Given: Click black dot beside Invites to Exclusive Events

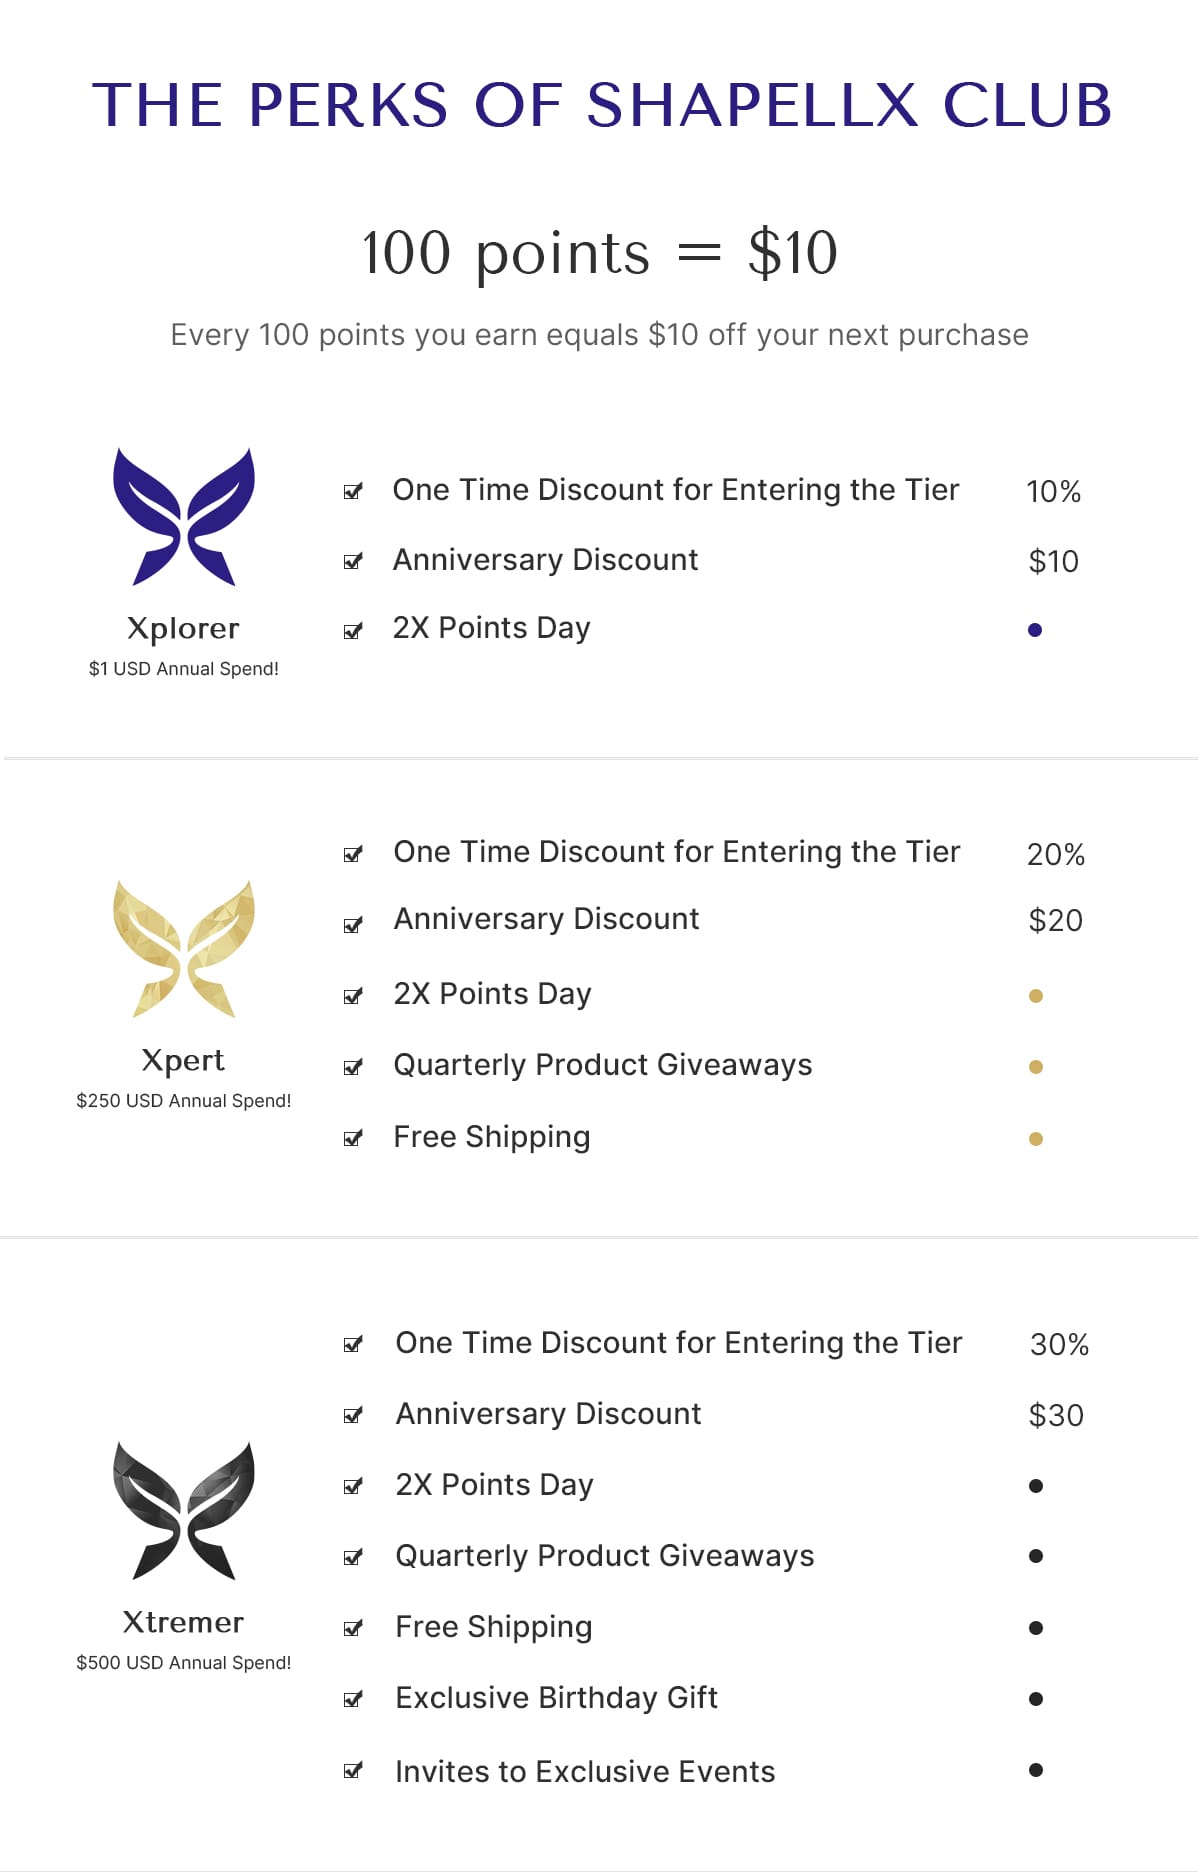Looking at the screenshot, I should [1036, 1770].
